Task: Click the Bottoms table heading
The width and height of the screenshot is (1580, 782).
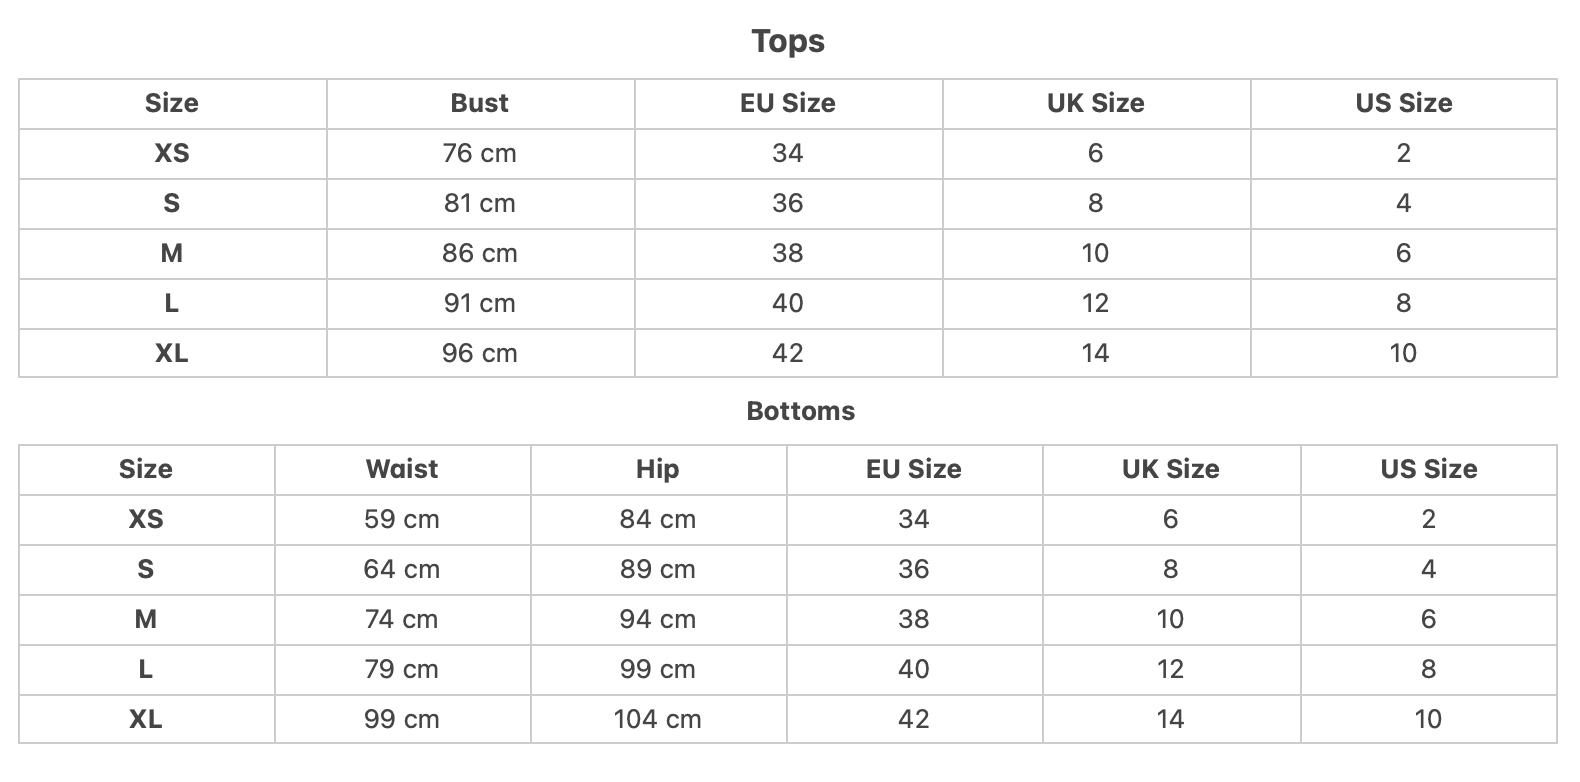Action: point(801,411)
